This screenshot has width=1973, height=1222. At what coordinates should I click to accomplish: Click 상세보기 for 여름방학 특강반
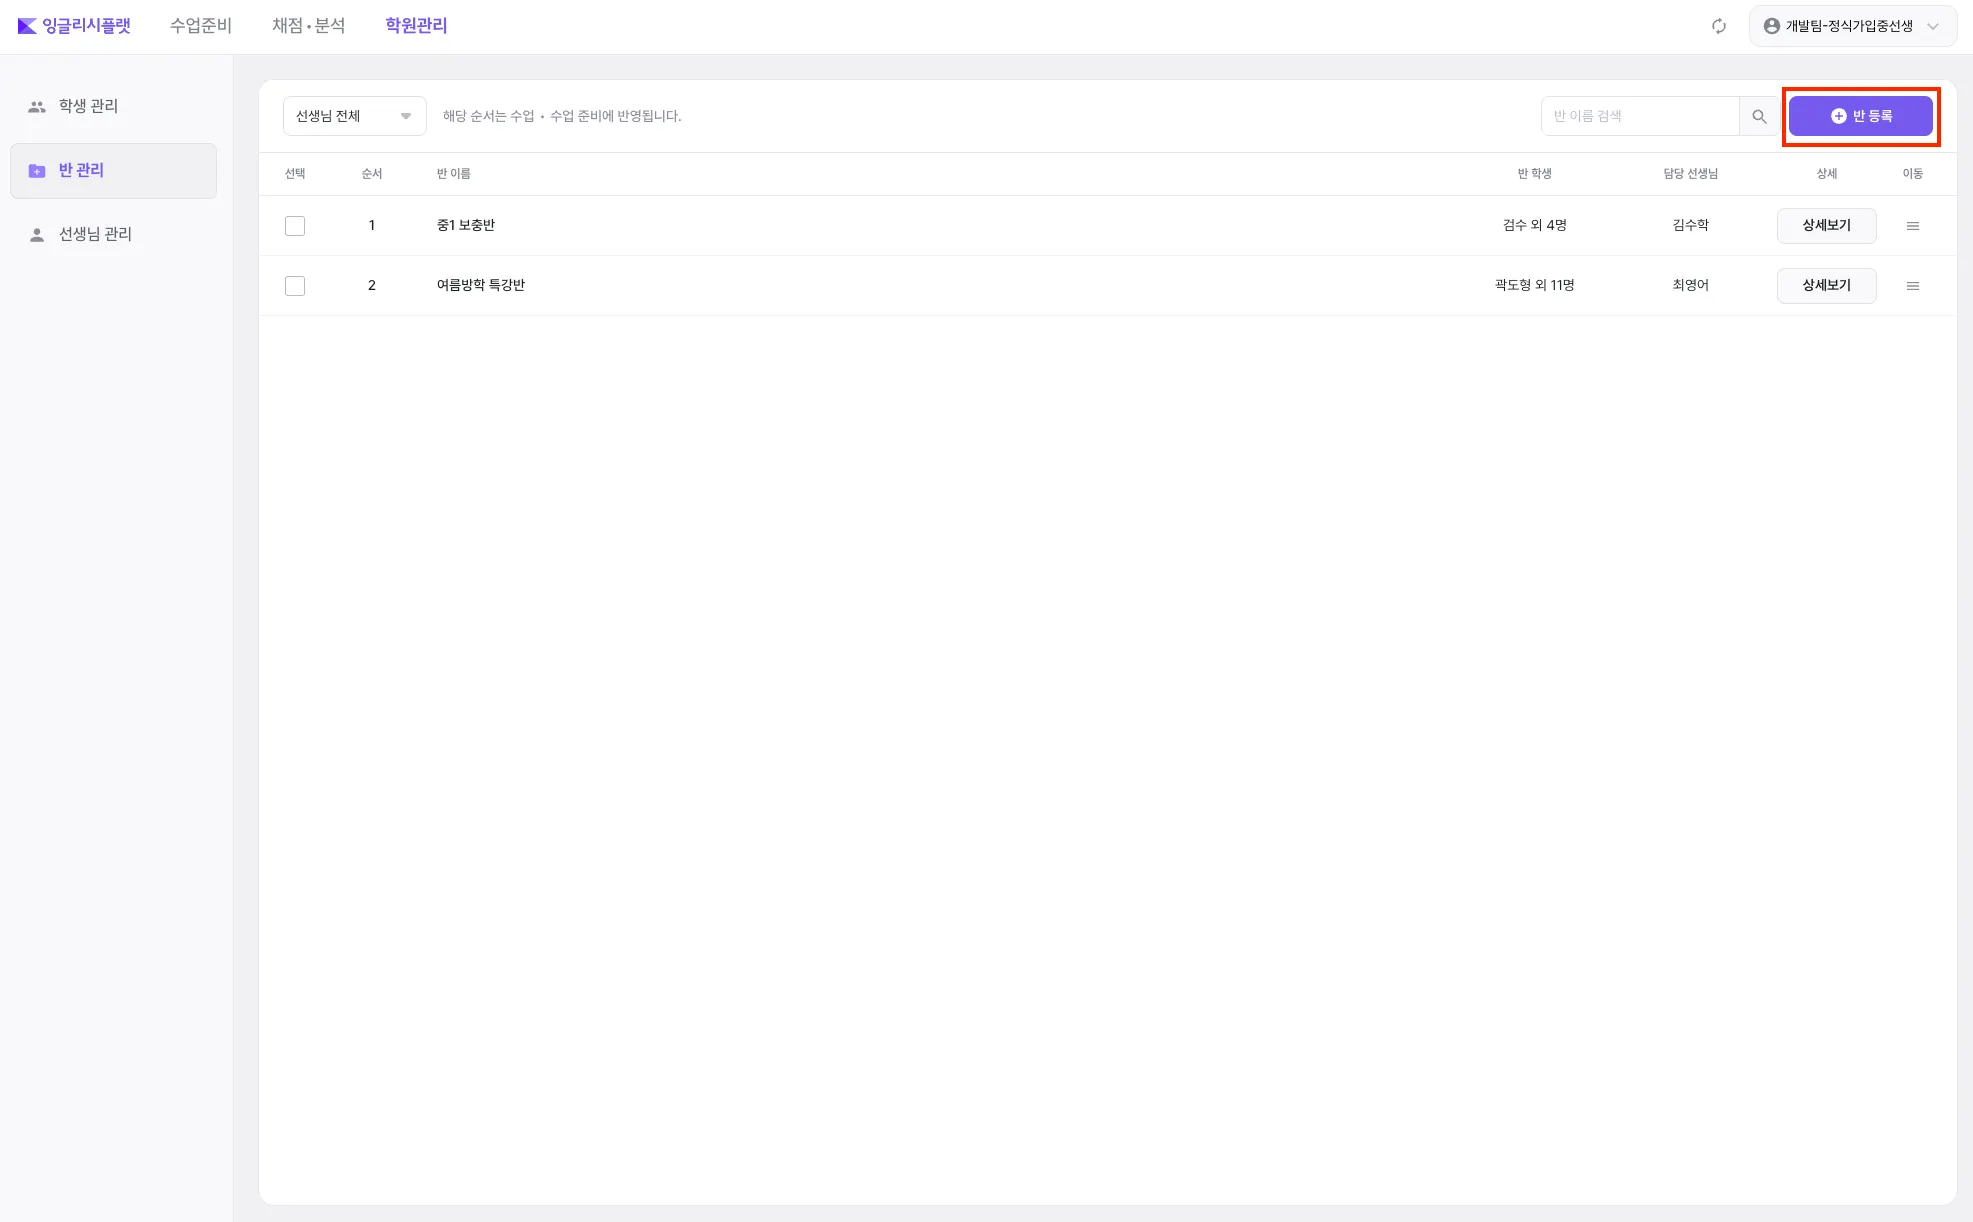coord(1826,286)
